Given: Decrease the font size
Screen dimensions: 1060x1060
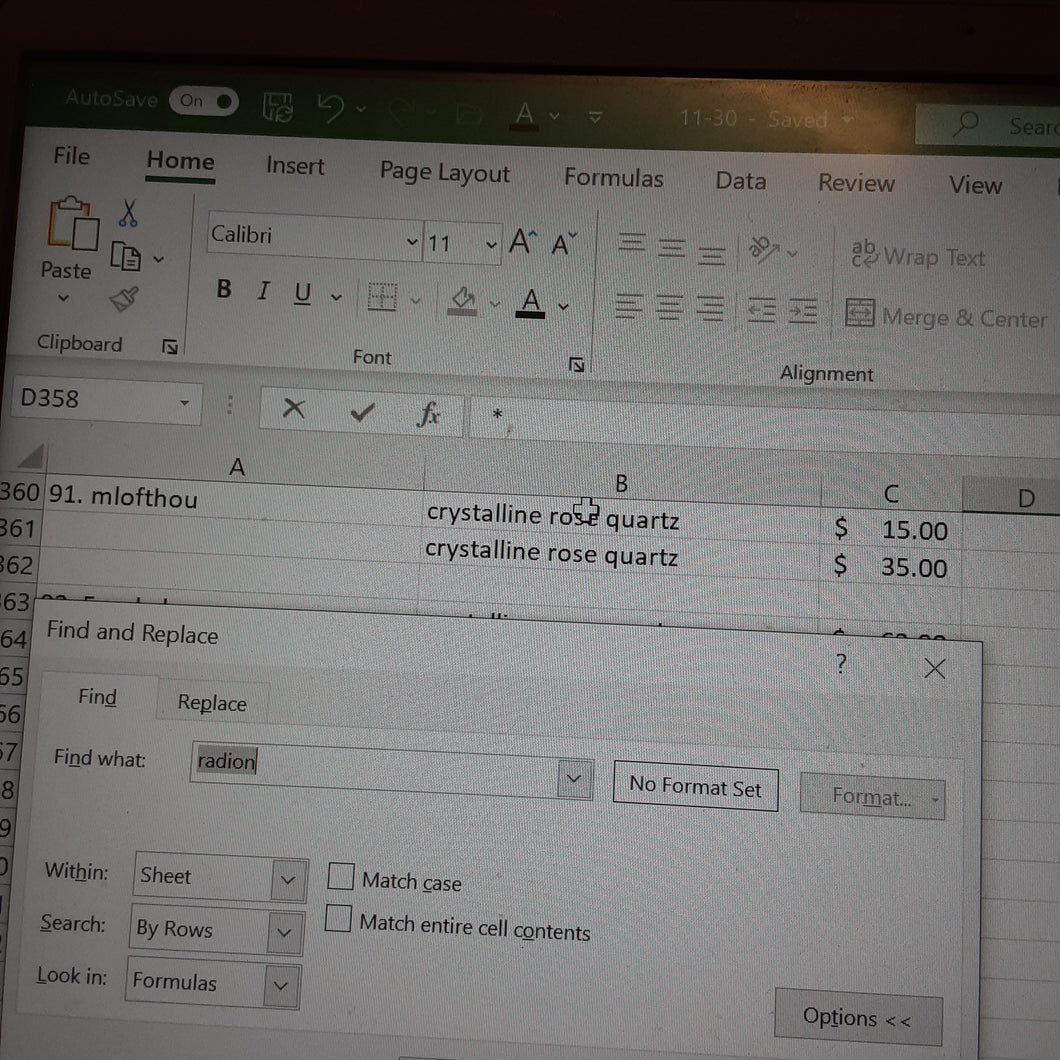Looking at the screenshot, I should coord(563,243).
